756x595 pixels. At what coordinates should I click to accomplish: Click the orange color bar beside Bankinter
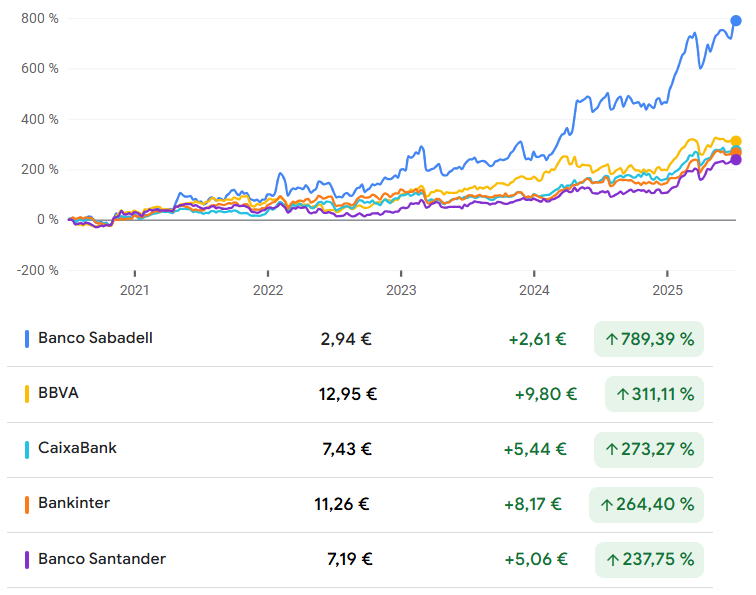27,504
